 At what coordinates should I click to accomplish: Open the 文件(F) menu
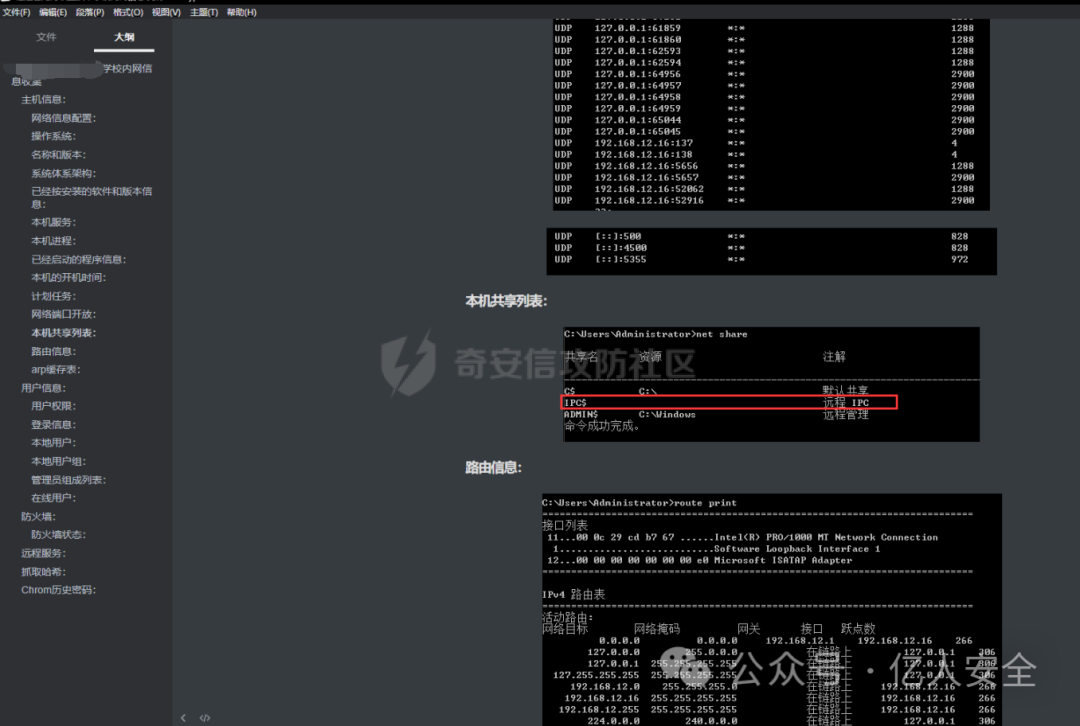17,12
